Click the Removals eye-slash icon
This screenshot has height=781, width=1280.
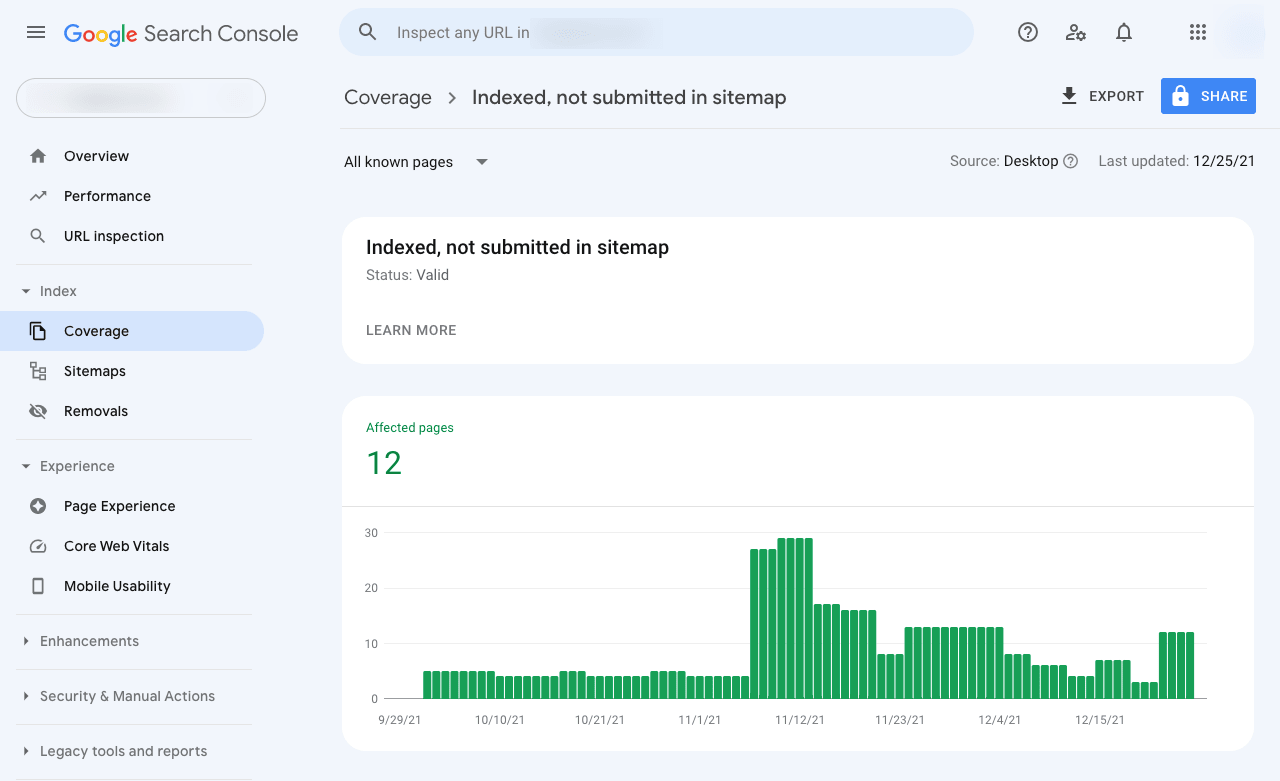click(x=38, y=411)
